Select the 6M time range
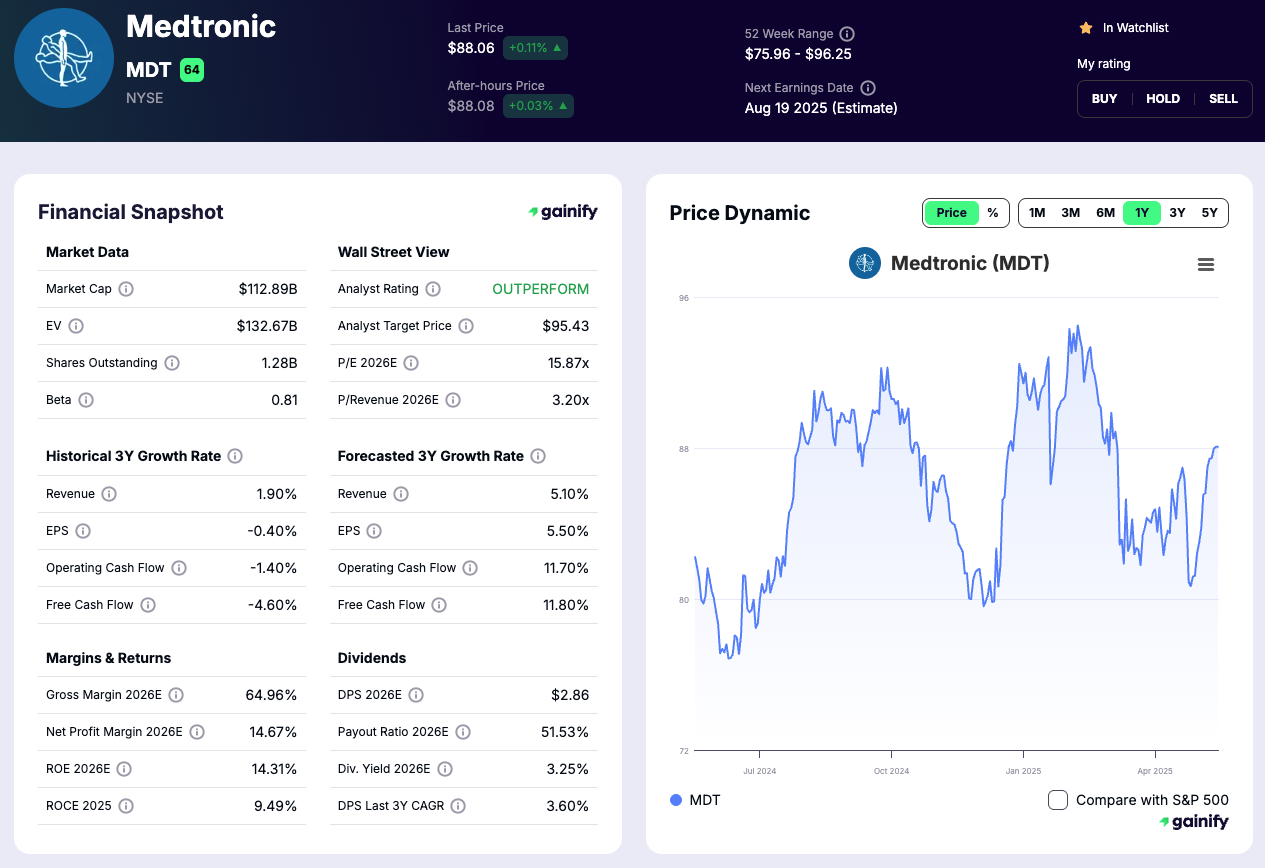 [1105, 213]
